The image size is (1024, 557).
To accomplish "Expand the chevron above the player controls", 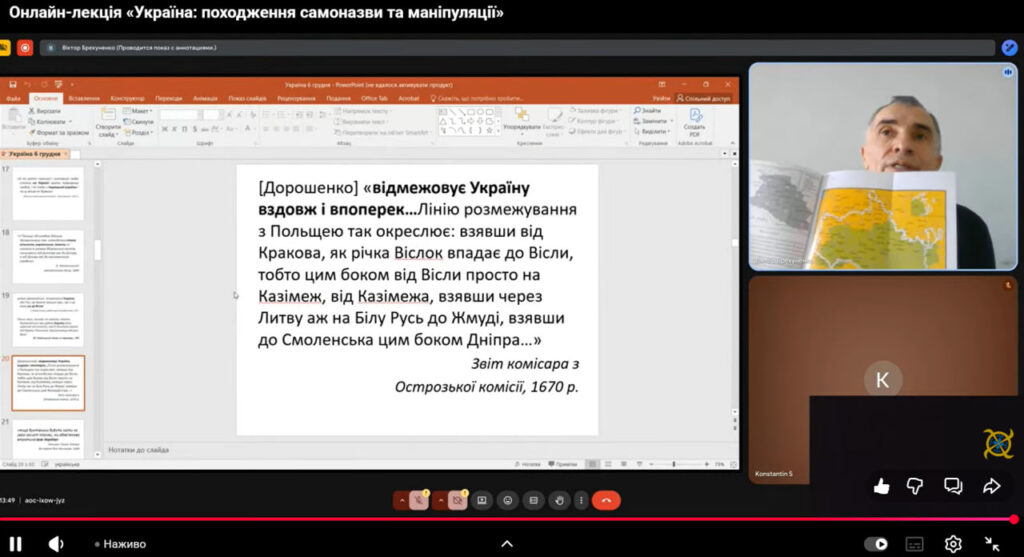I will [x=507, y=544].
